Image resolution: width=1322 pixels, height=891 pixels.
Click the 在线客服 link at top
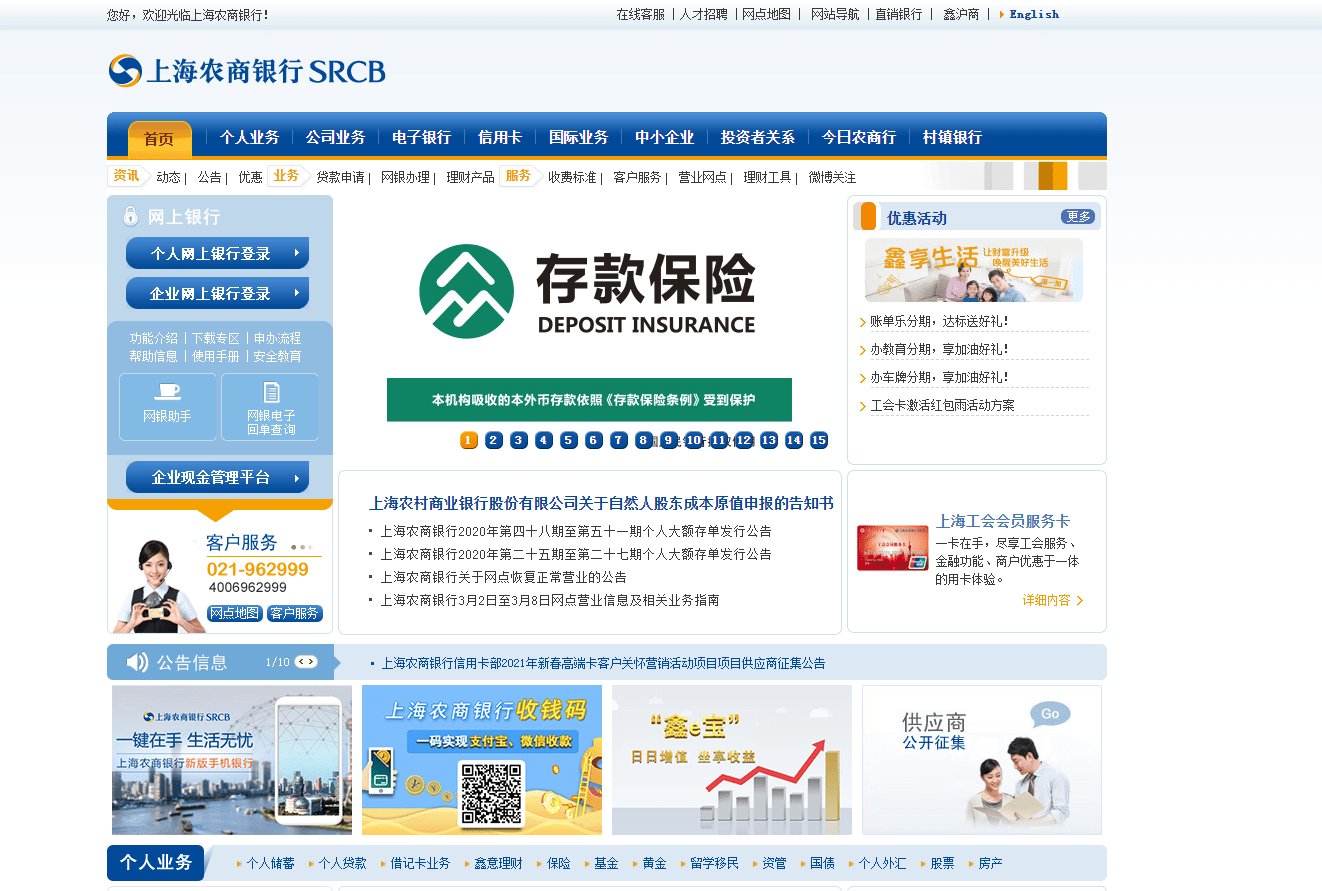639,14
